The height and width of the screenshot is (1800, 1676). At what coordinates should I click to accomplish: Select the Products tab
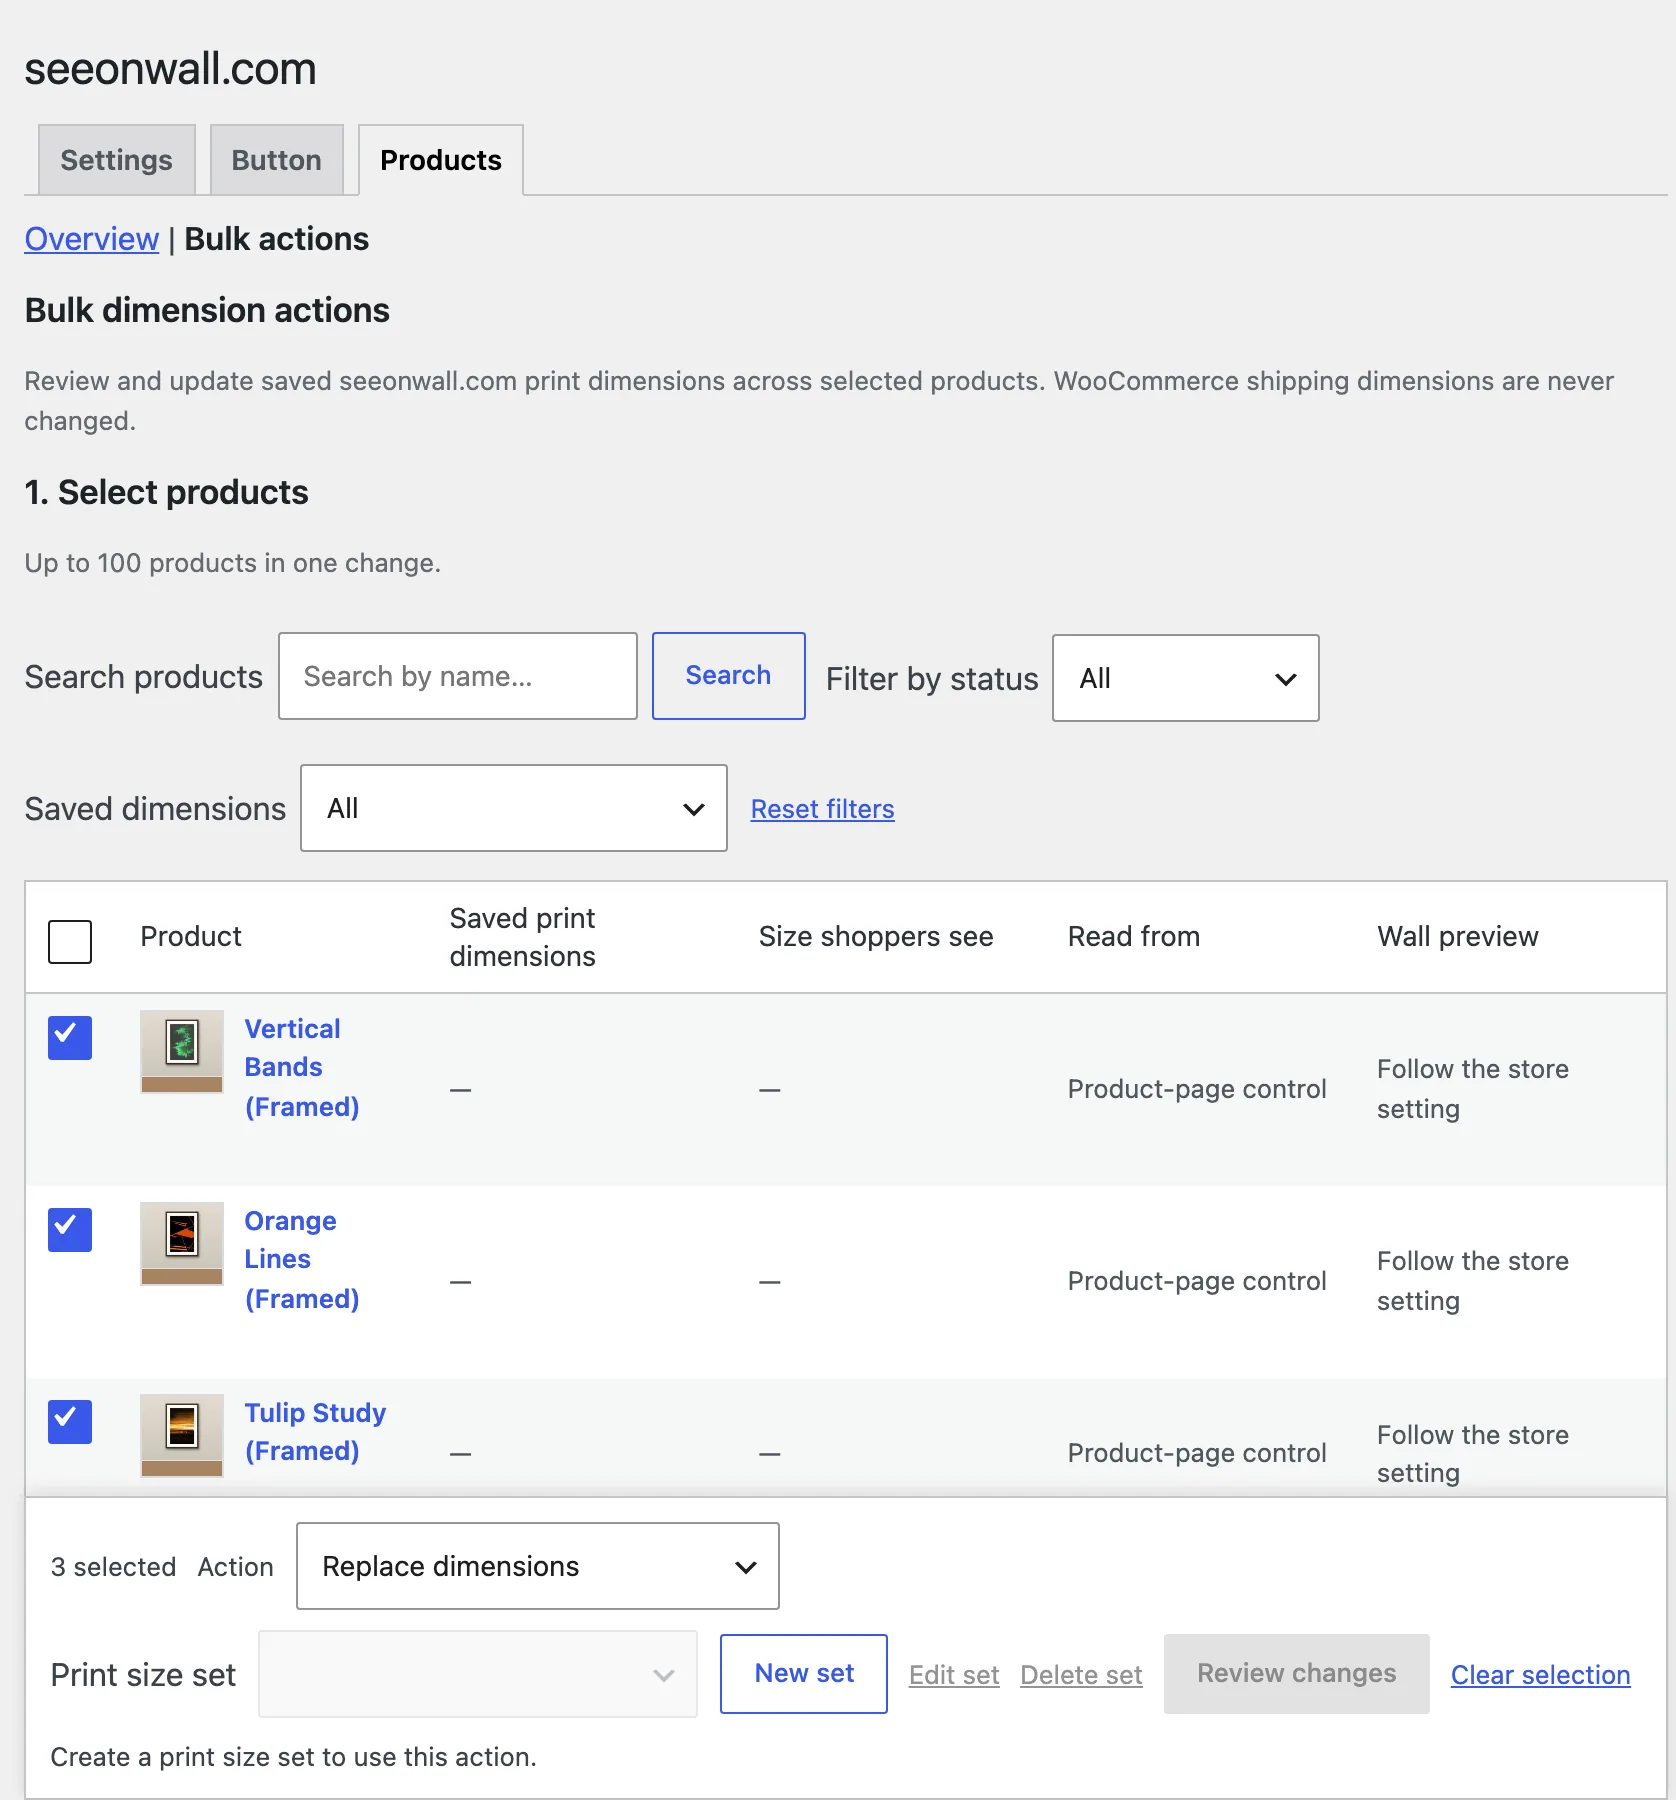coord(441,160)
